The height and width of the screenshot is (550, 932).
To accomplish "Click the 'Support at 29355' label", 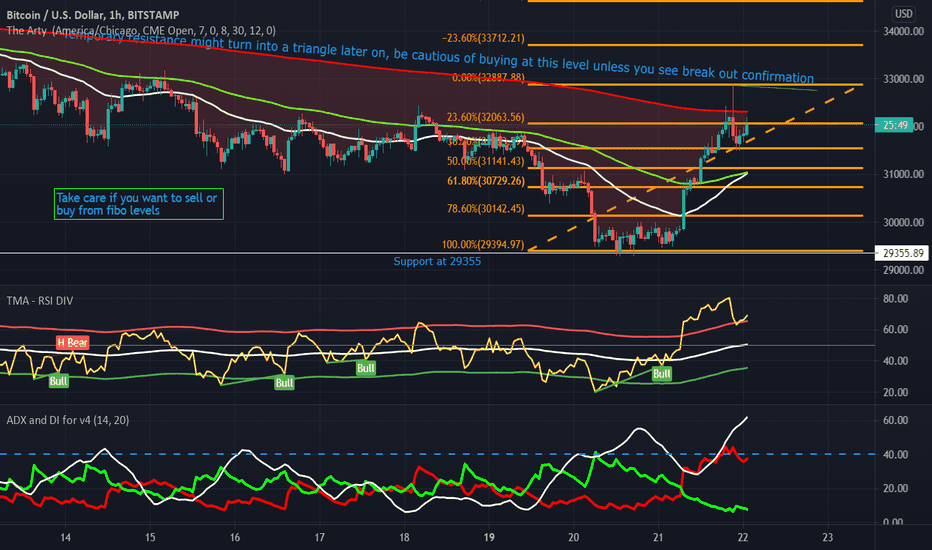I will [437, 261].
